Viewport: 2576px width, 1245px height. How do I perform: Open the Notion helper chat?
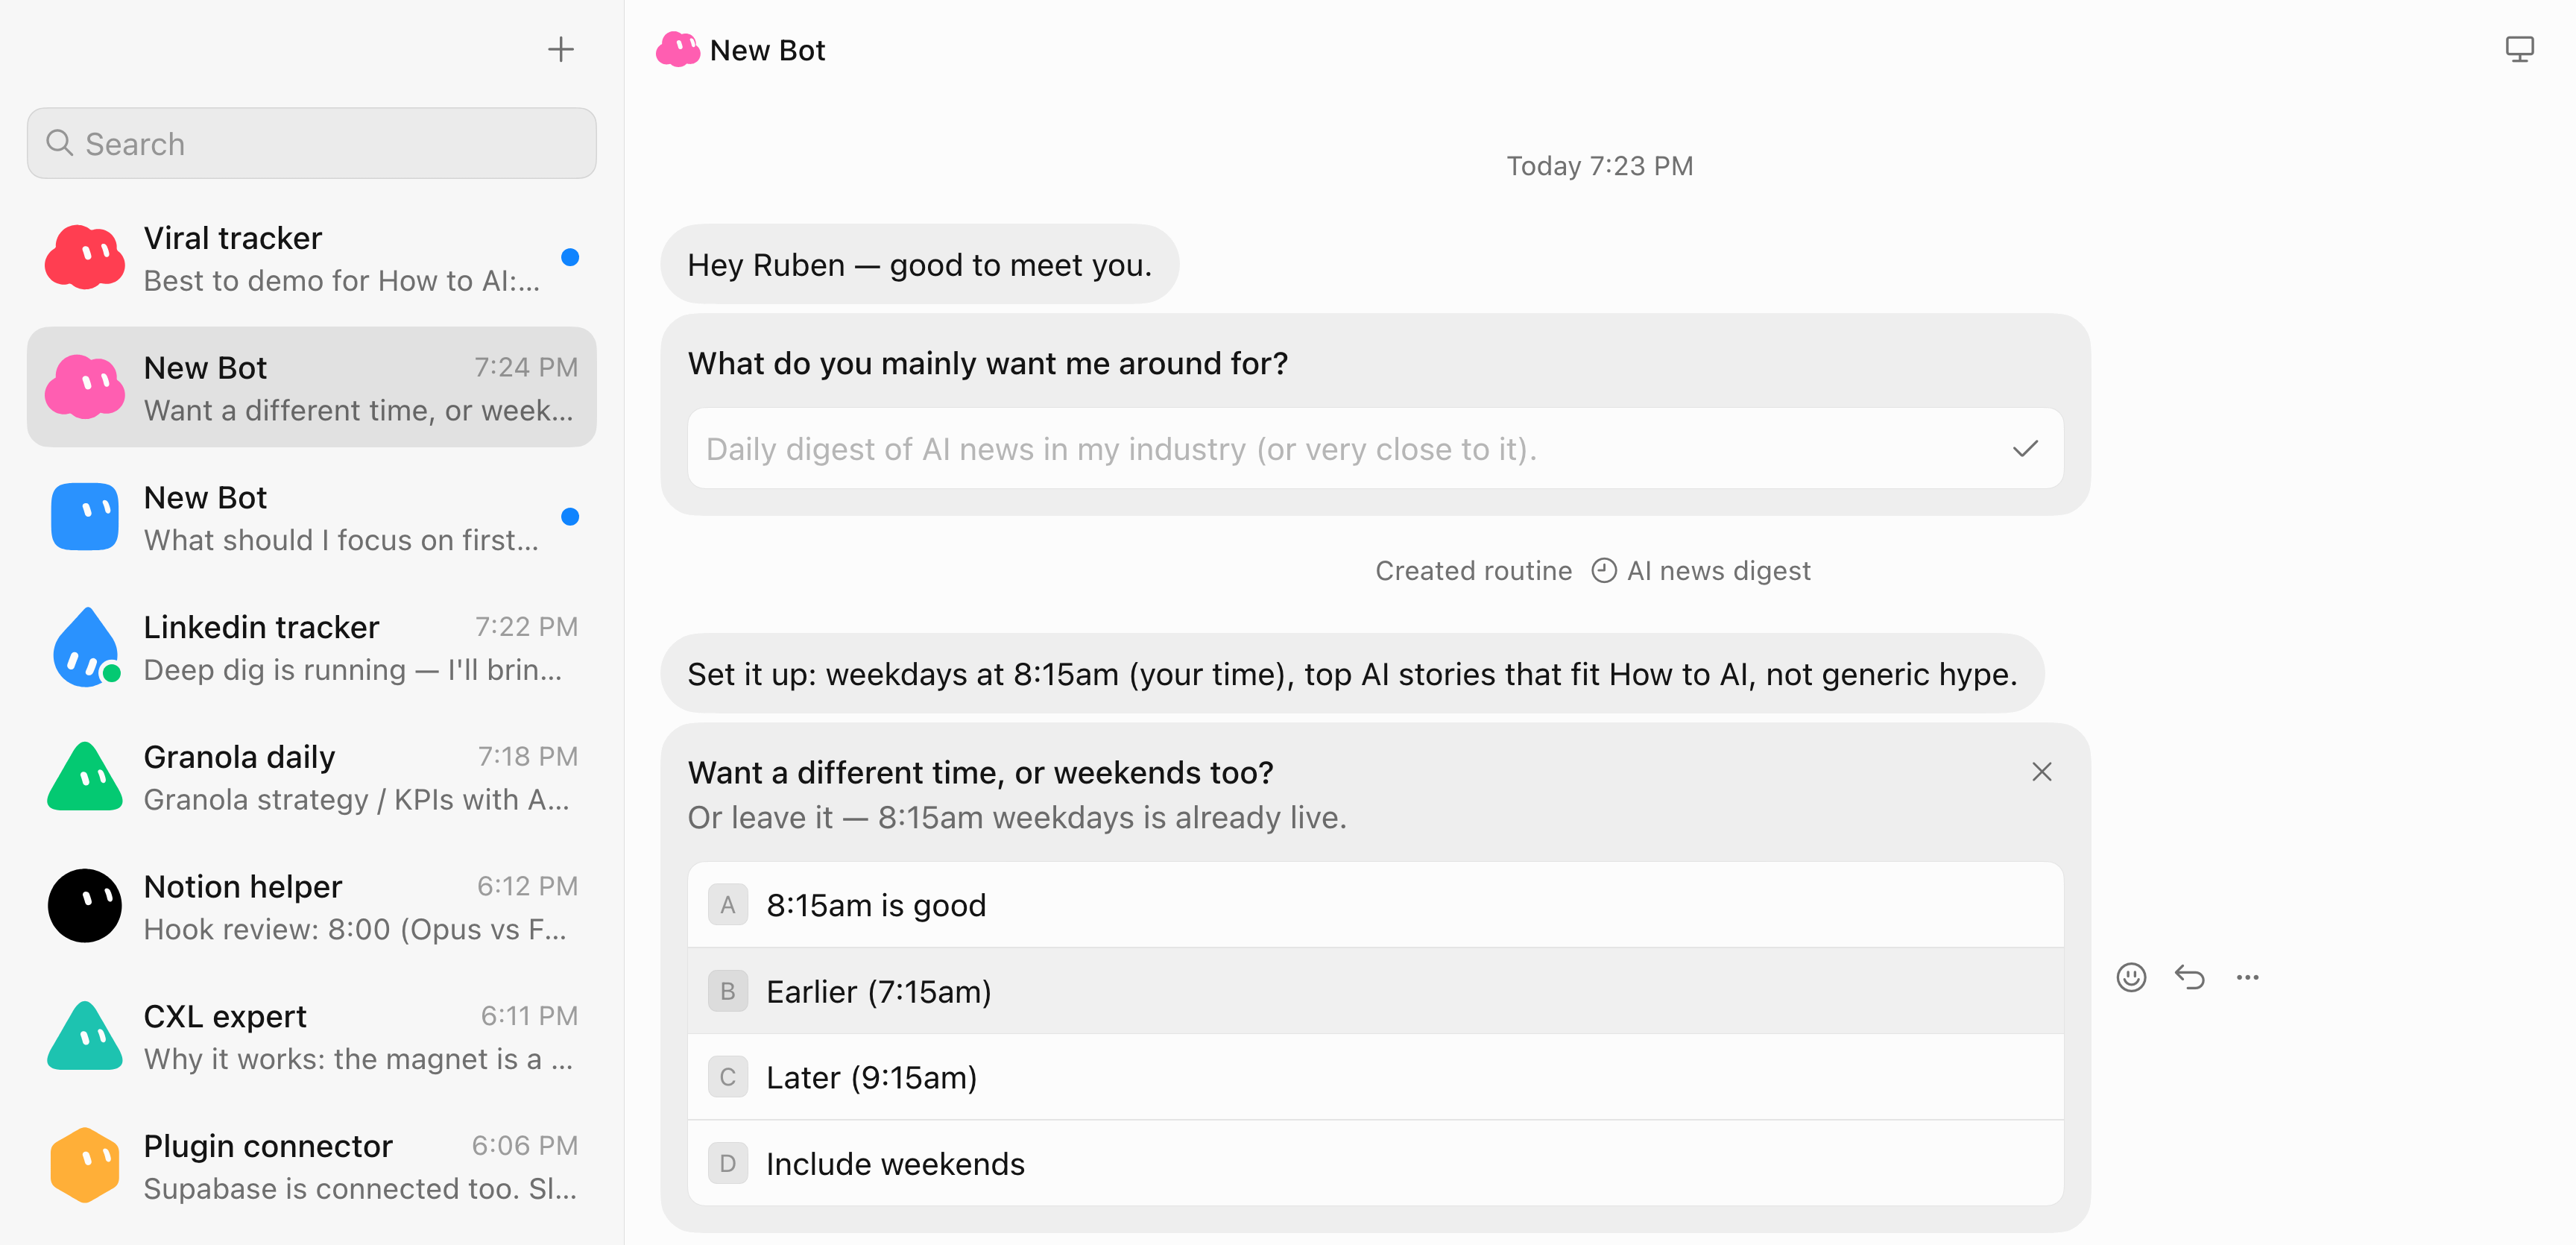click(312, 906)
